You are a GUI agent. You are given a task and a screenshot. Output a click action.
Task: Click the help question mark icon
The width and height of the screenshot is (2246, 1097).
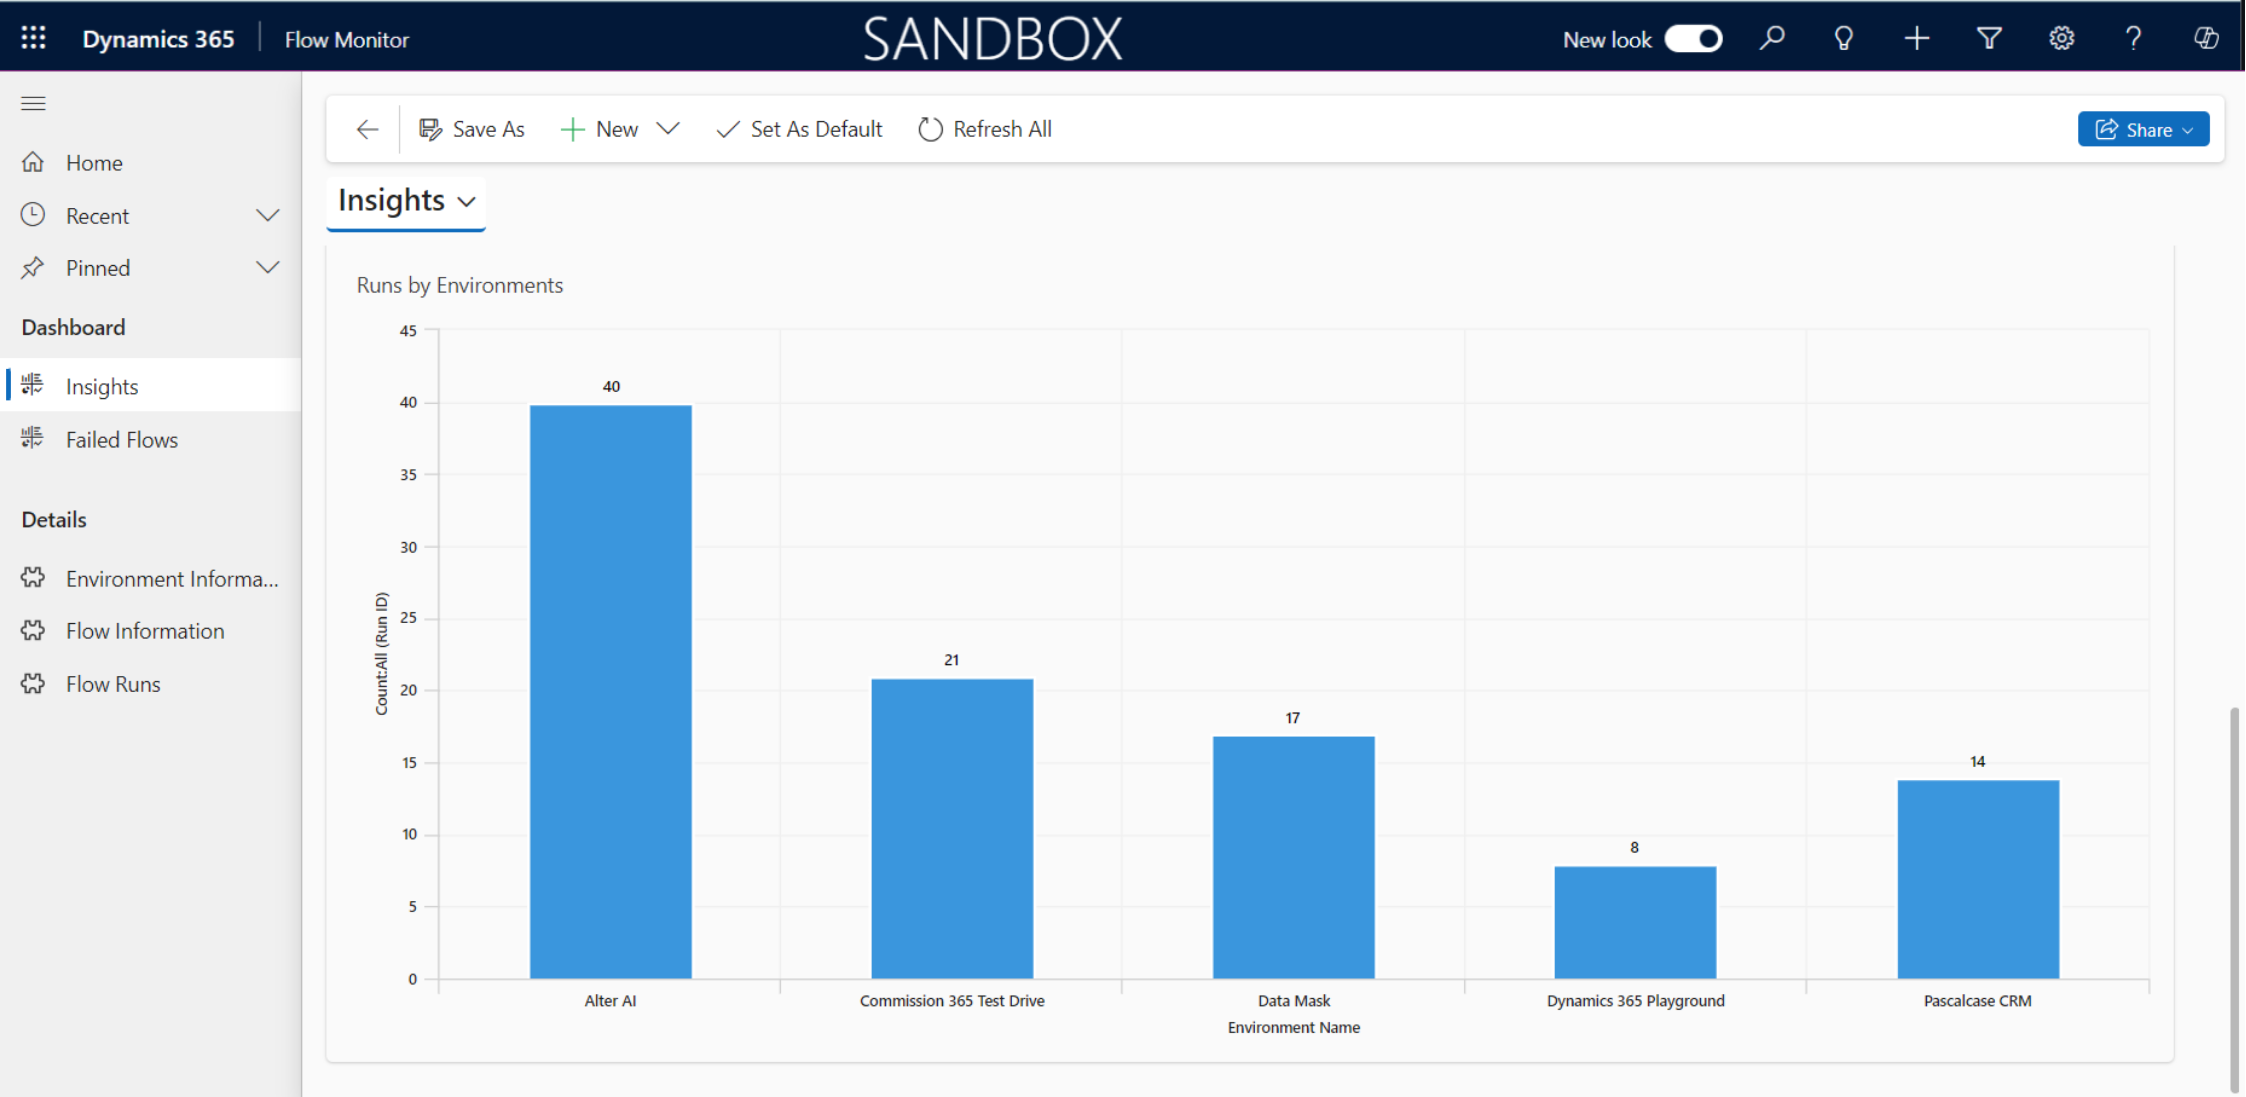click(2133, 38)
